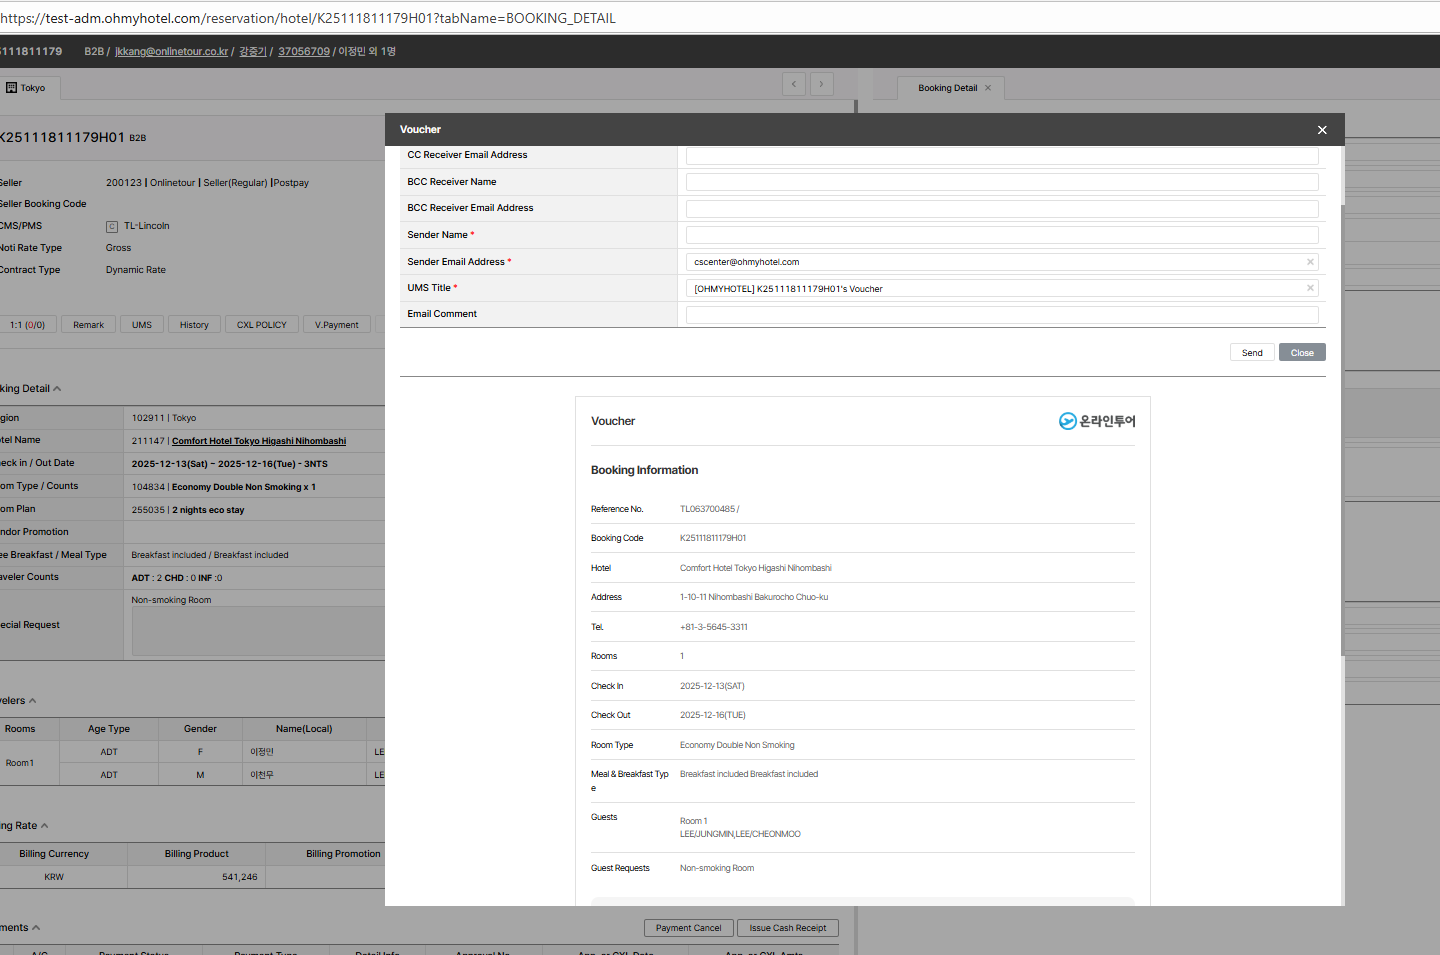Send the voucher email

click(1252, 353)
